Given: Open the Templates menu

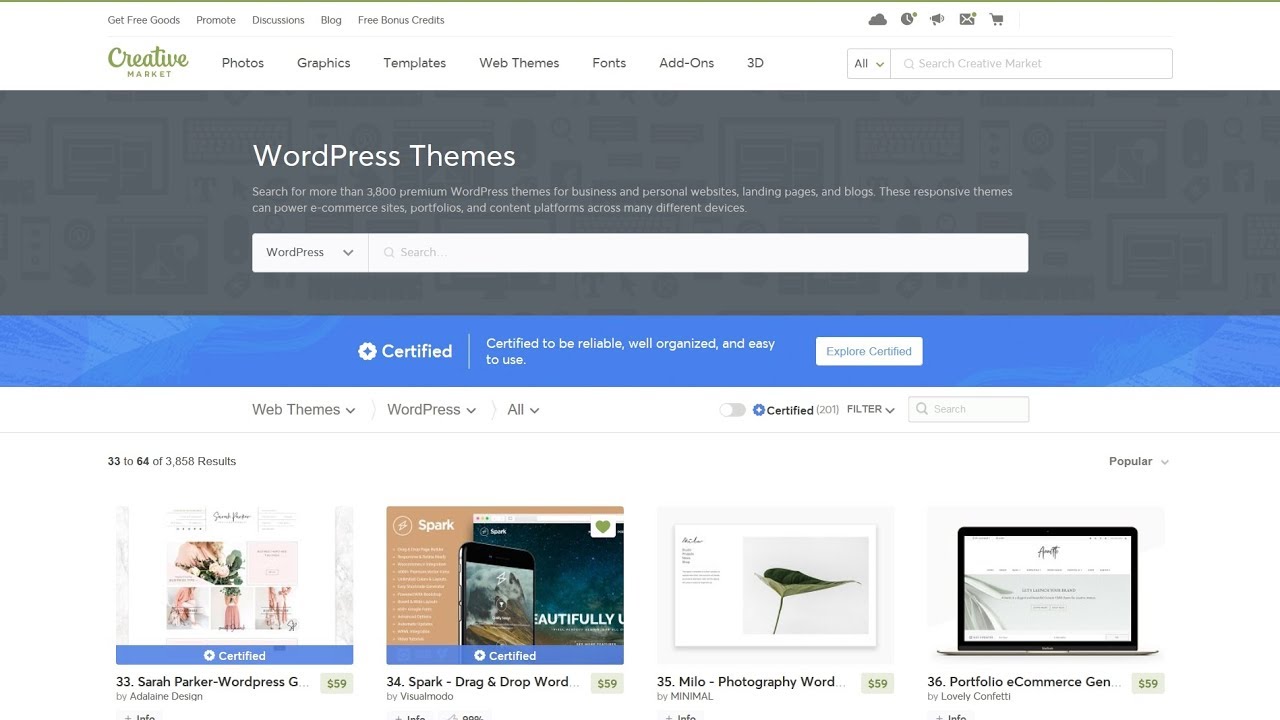Looking at the screenshot, I should (415, 63).
